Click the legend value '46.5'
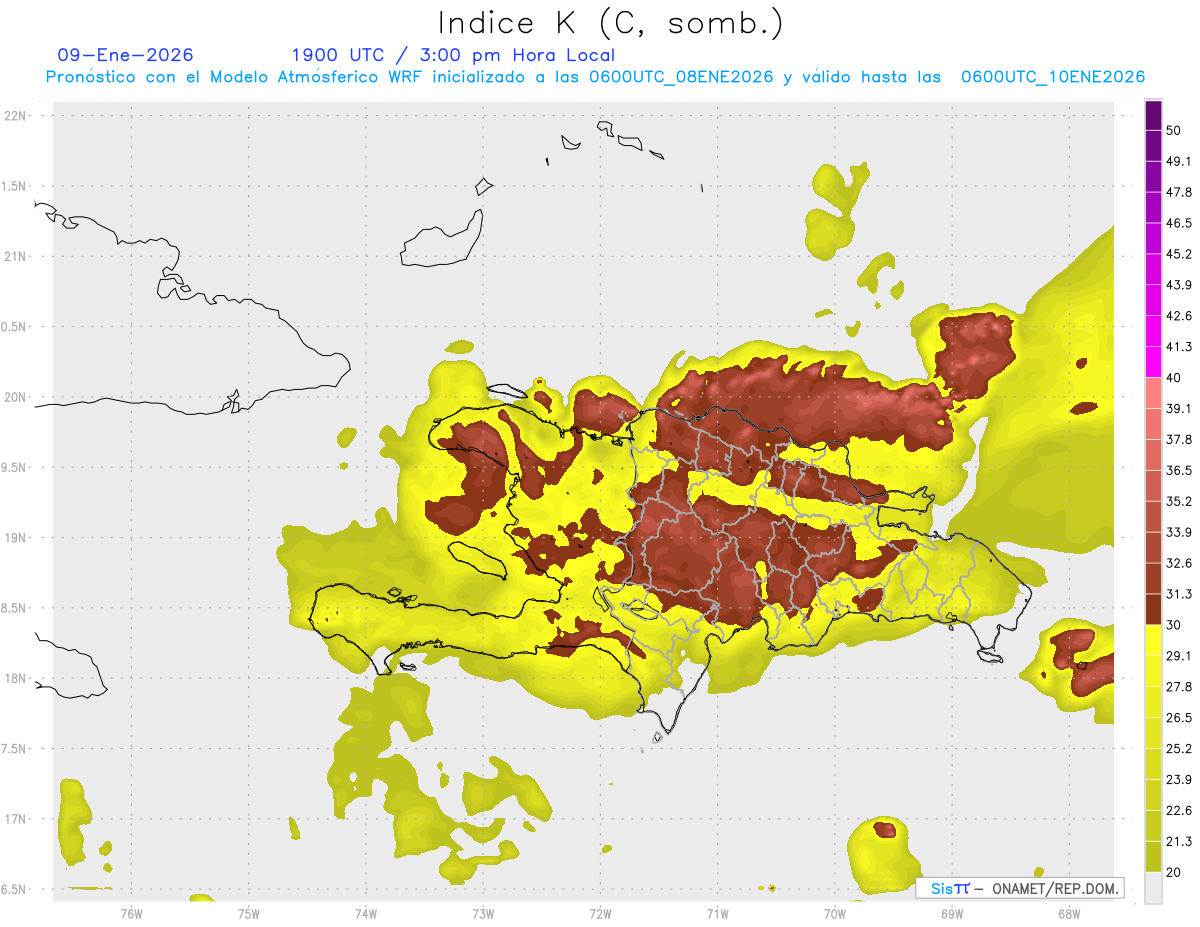1200x927 pixels. pyautogui.click(x=1179, y=223)
